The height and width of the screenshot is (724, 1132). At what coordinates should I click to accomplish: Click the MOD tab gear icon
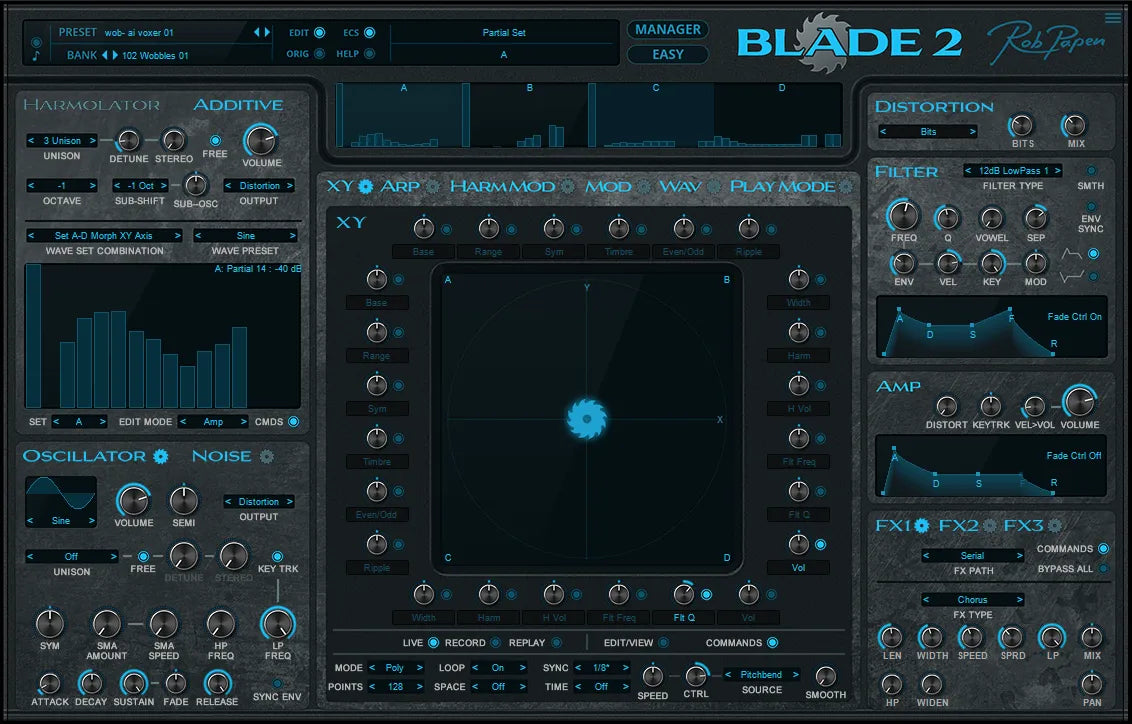pyautogui.click(x=643, y=186)
